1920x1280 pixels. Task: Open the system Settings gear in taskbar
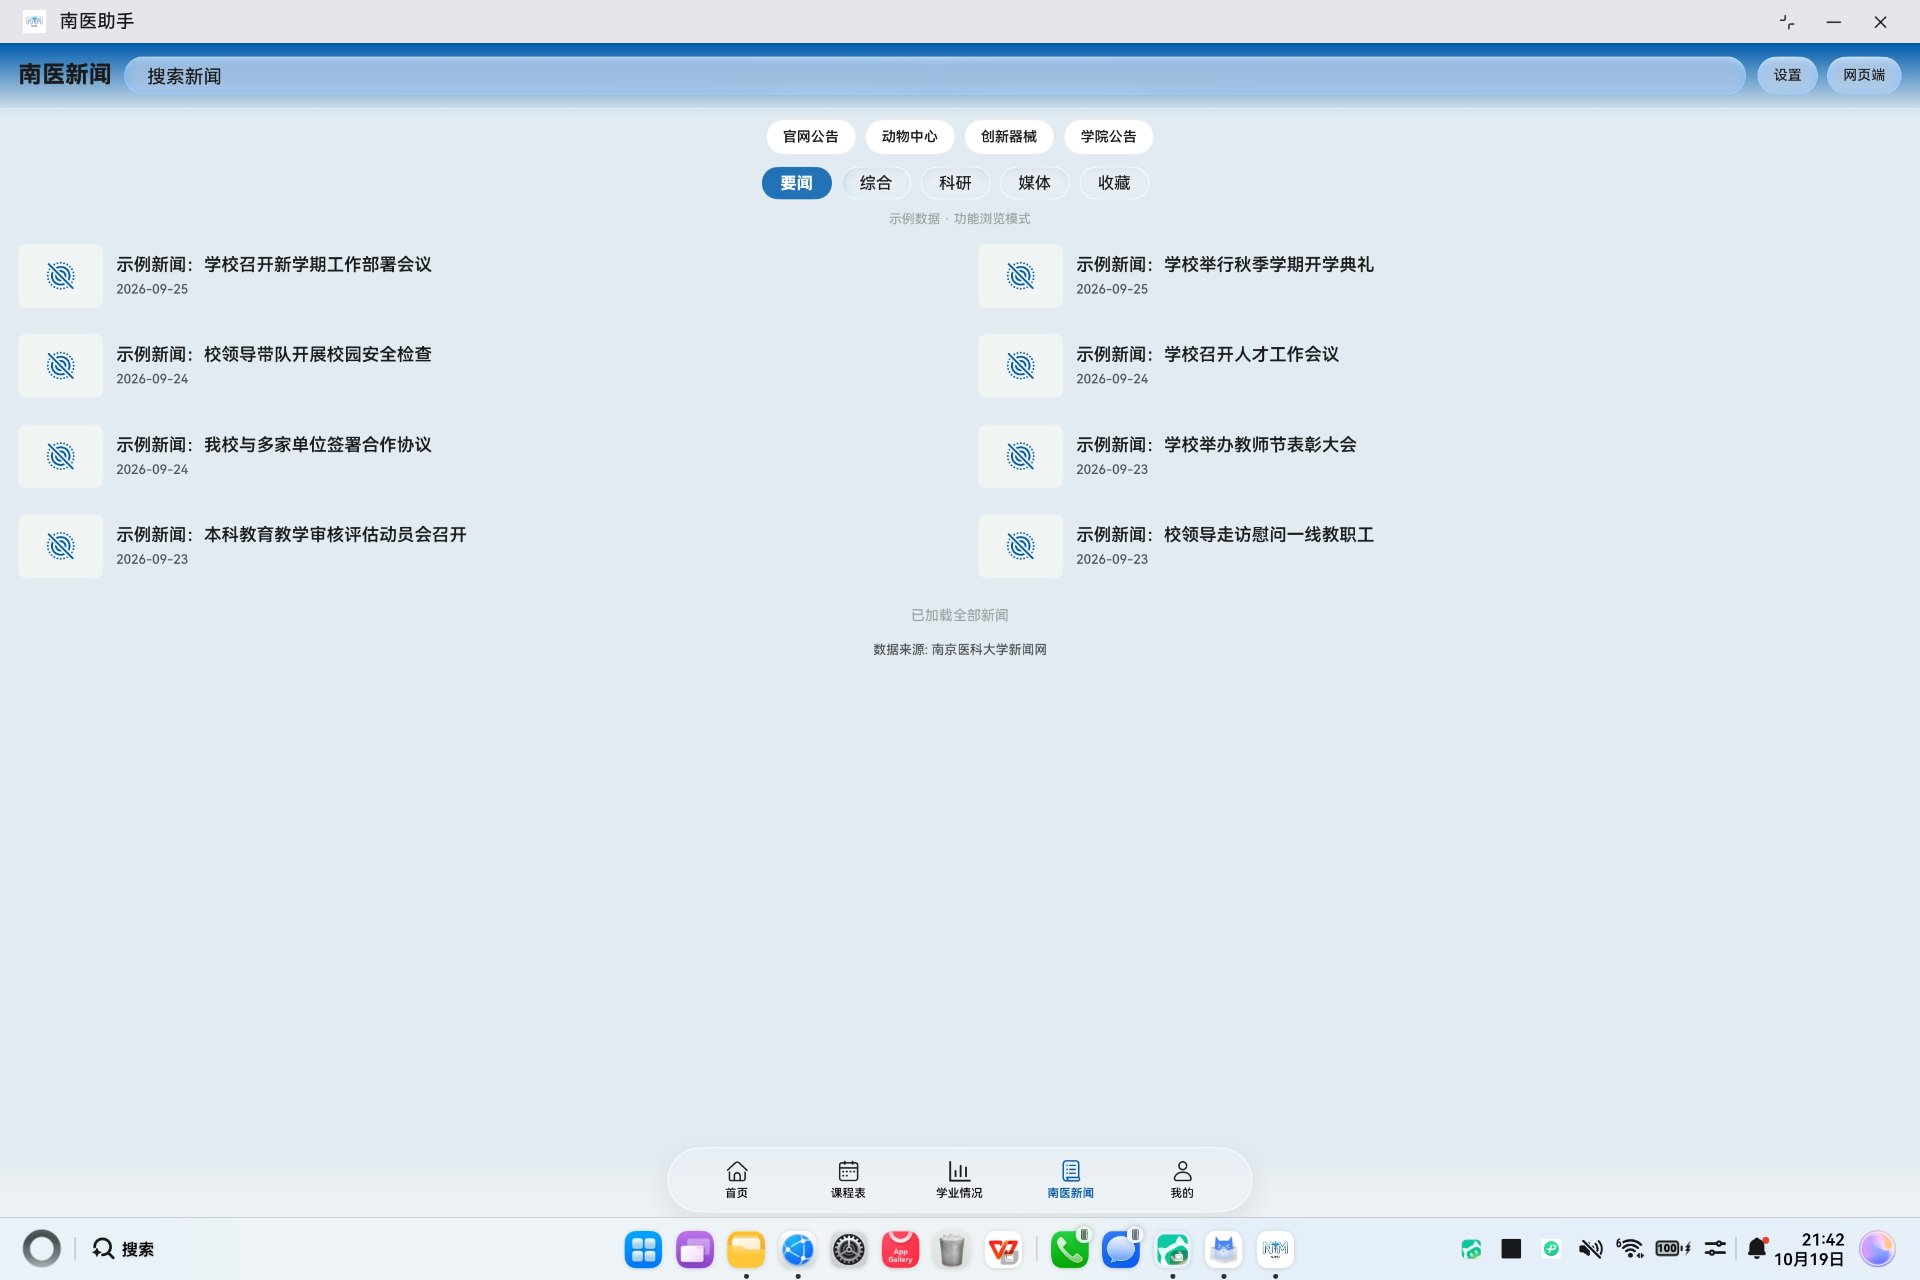pos(849,1249)
